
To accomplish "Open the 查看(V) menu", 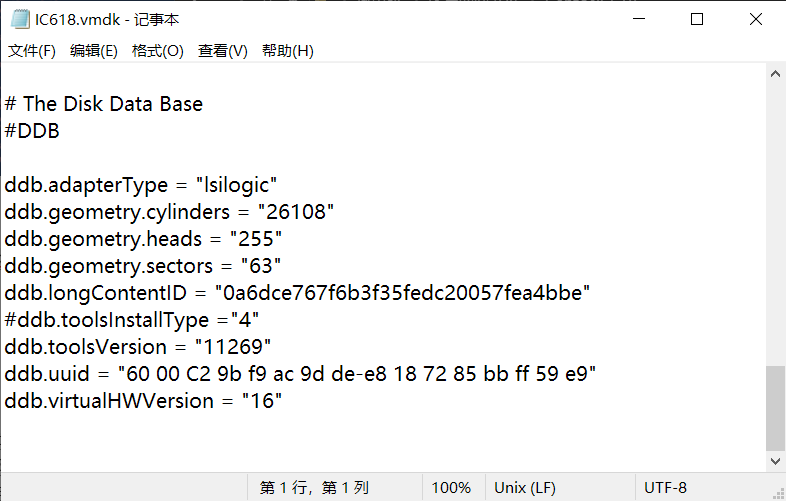I will point(223,51).
